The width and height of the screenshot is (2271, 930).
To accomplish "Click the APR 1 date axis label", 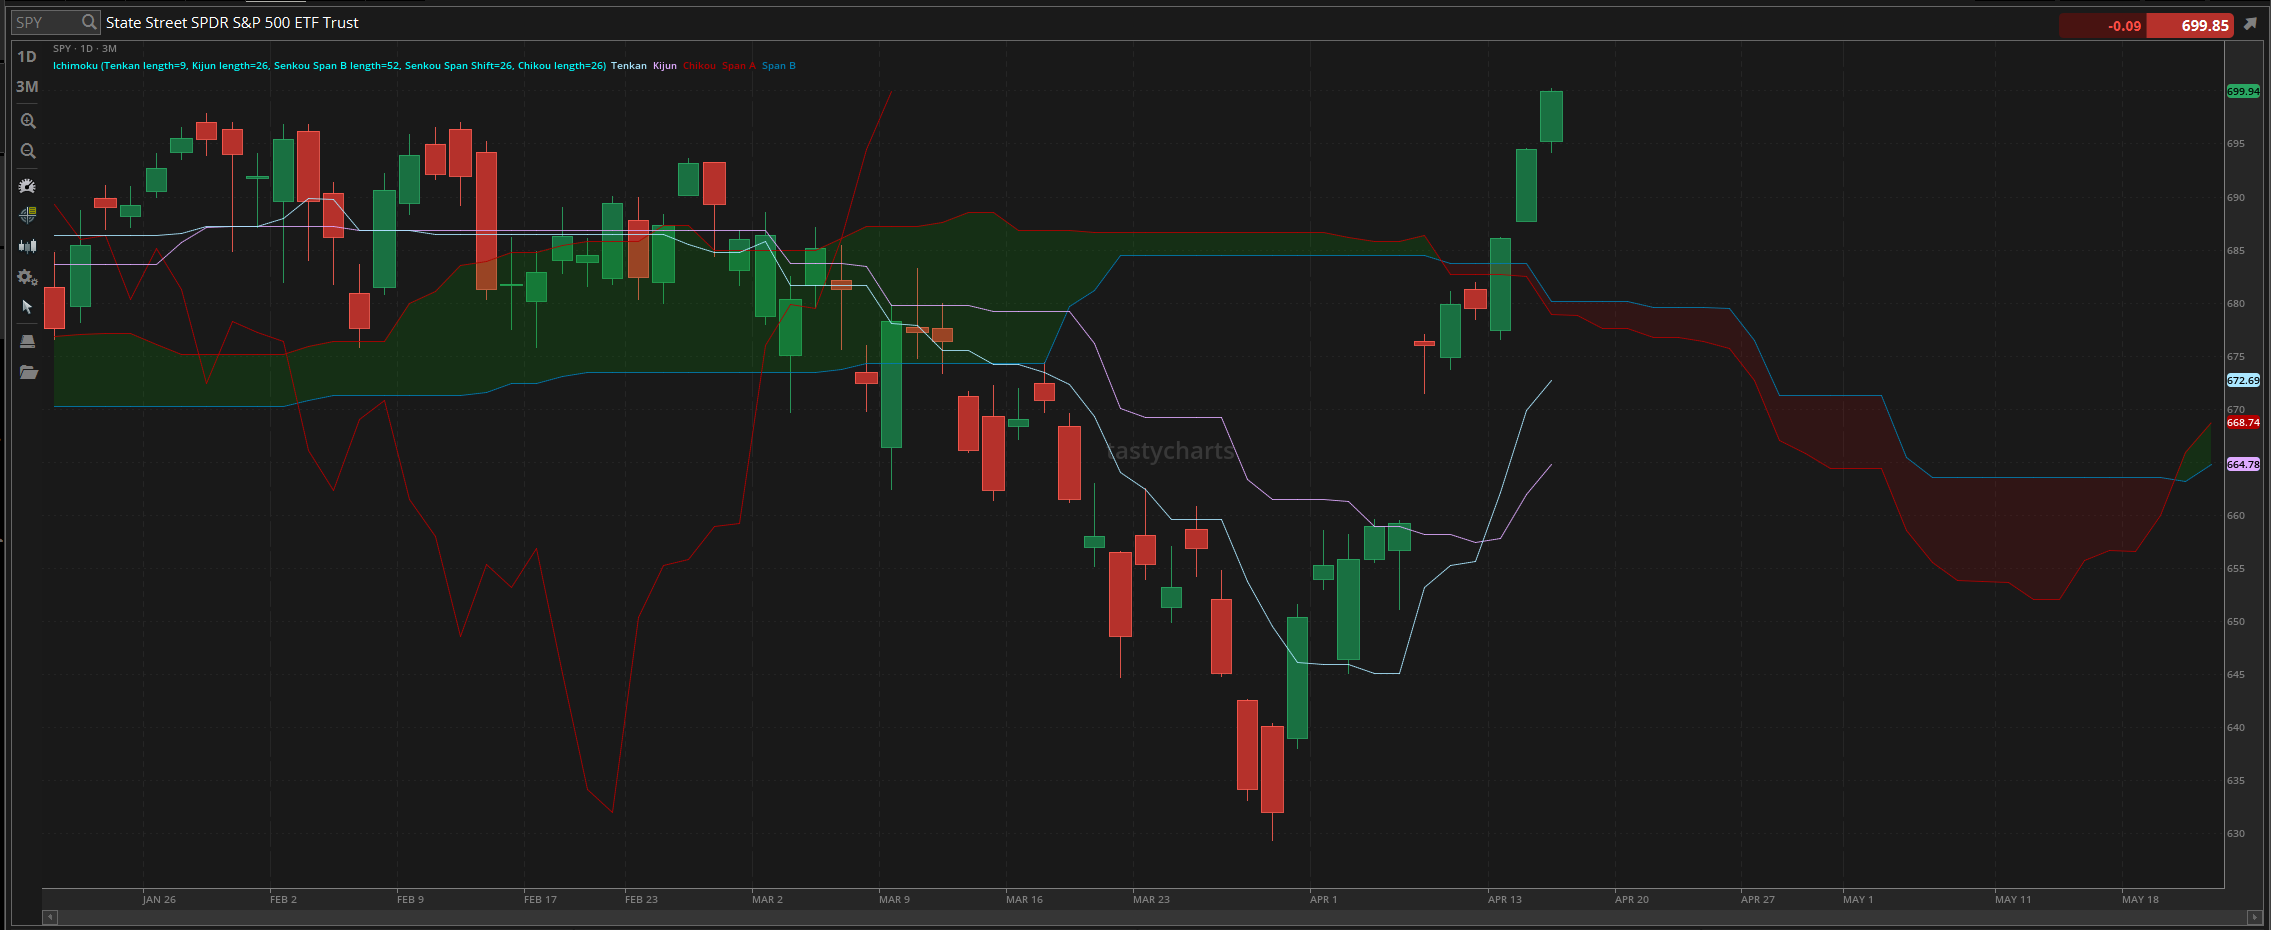I will (1323, 899).
